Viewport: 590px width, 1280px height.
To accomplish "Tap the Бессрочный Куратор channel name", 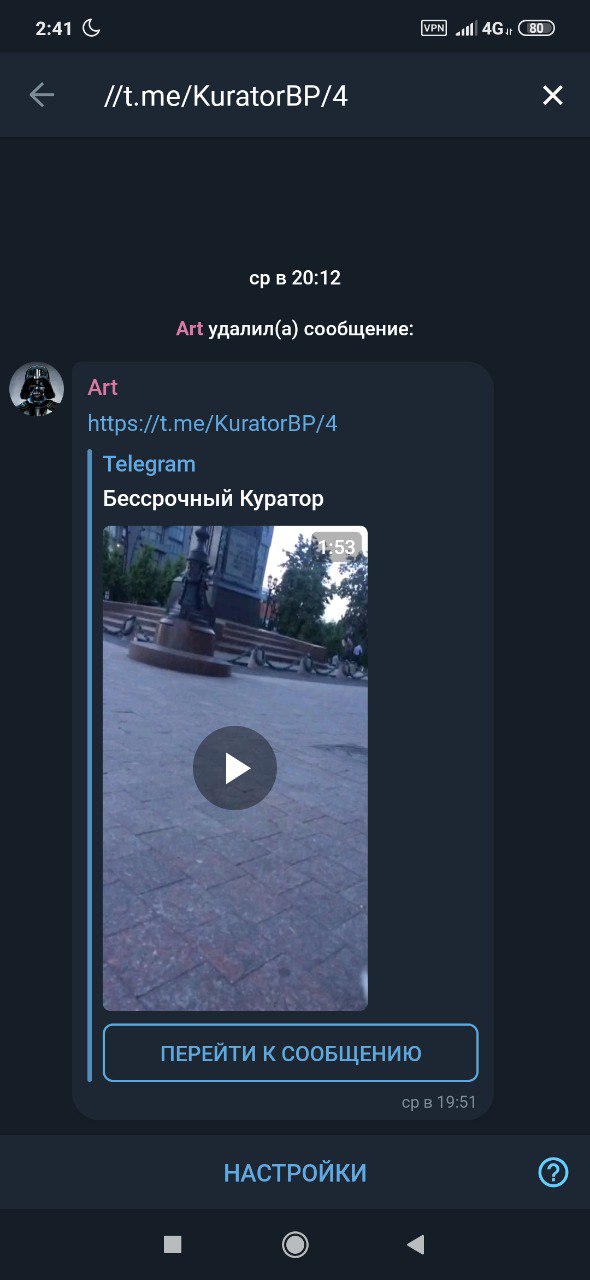I will [213, 499].
